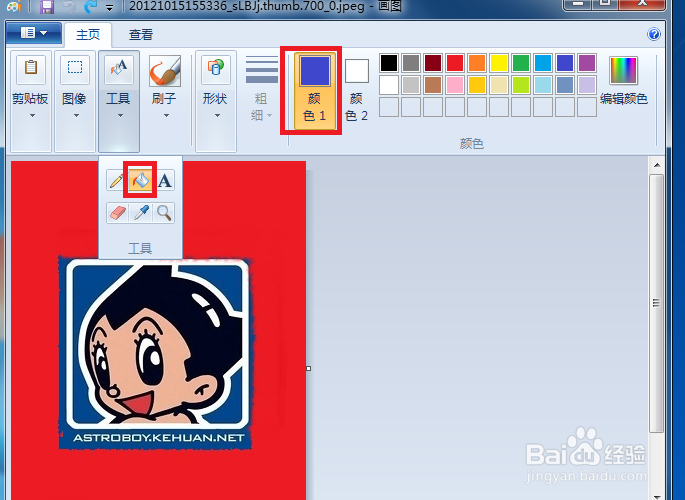Image resolution: width=685 pixels, height=500 pixels.
Task: Pick the black color swatch
Action: (389, 63)
